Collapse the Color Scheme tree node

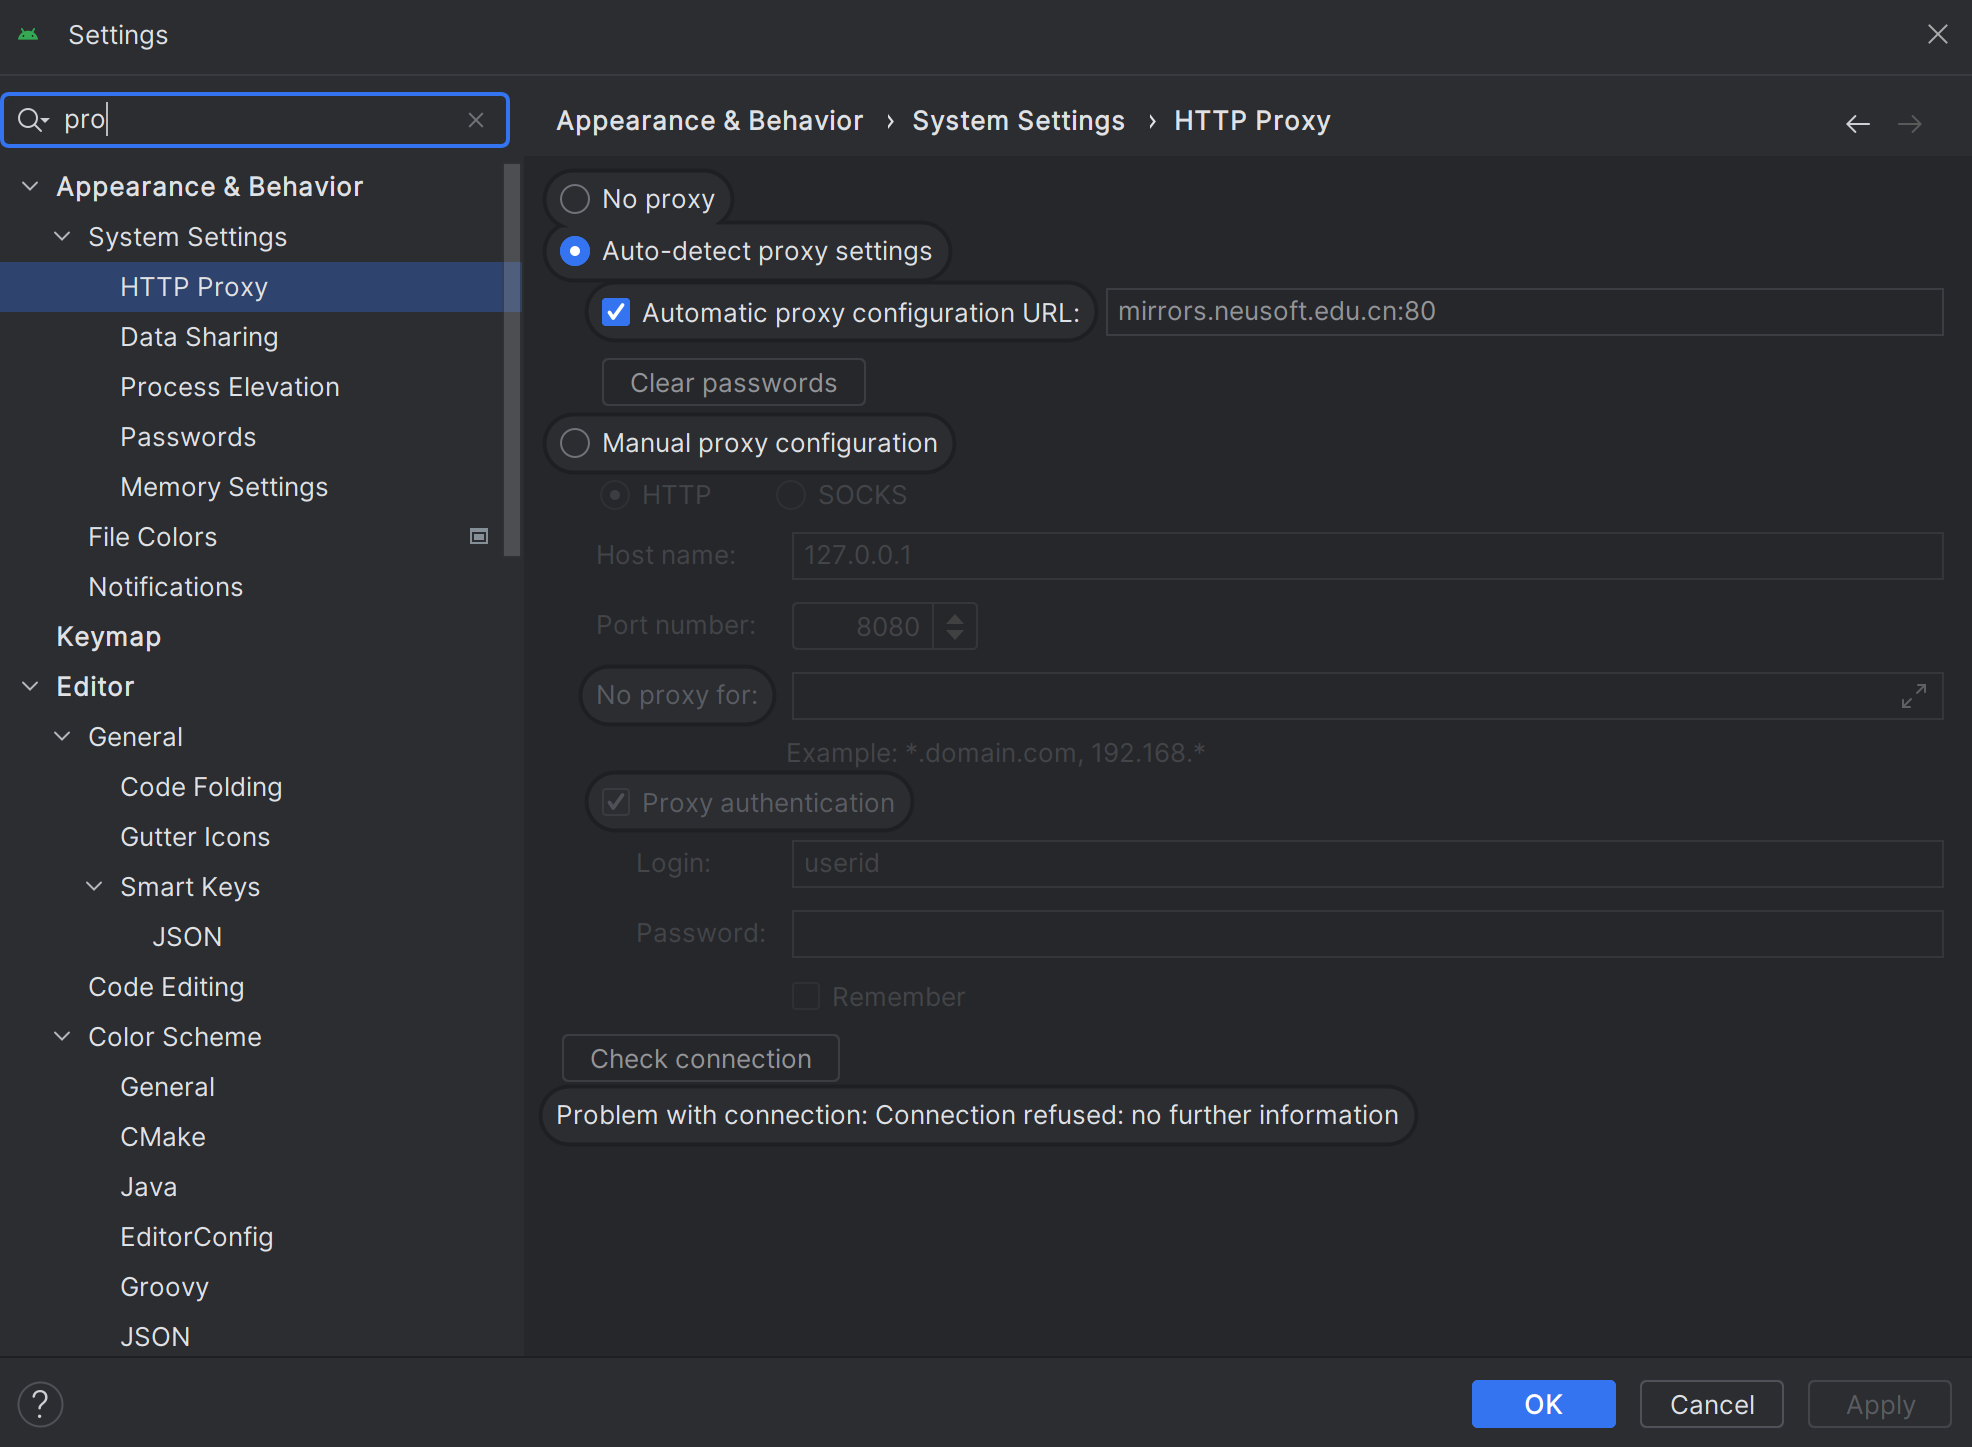point(62,1037)
